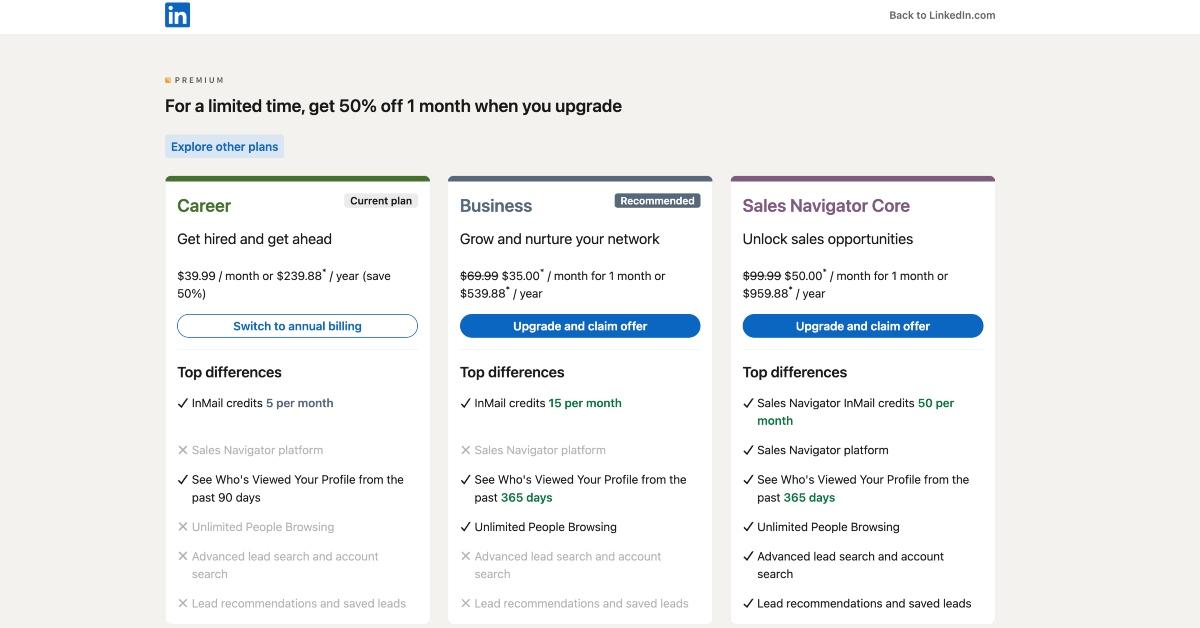Select the Sales Navigator Core heading

pyautogui.click(x=826, y=206)
